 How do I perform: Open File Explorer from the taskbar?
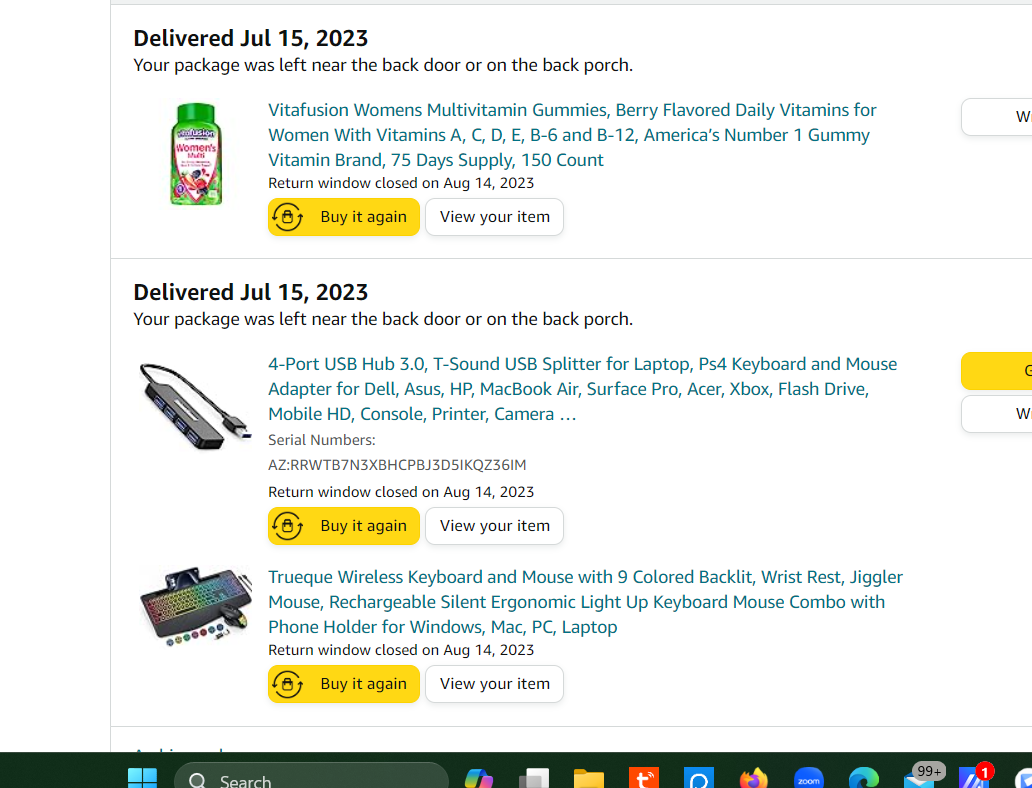[589, 777]
